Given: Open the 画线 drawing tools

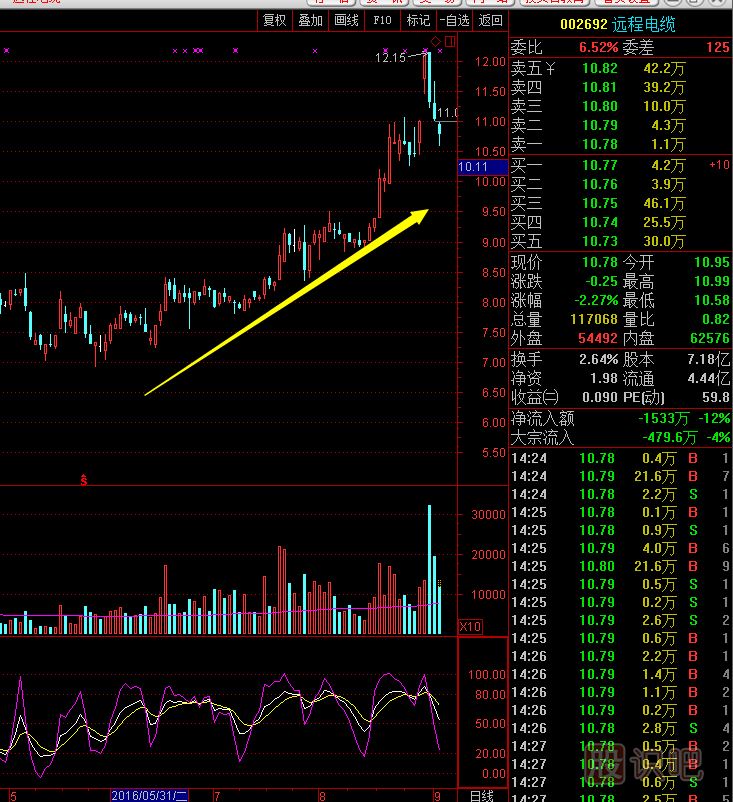Looking at the screenshot, I should tap(346, 20).
